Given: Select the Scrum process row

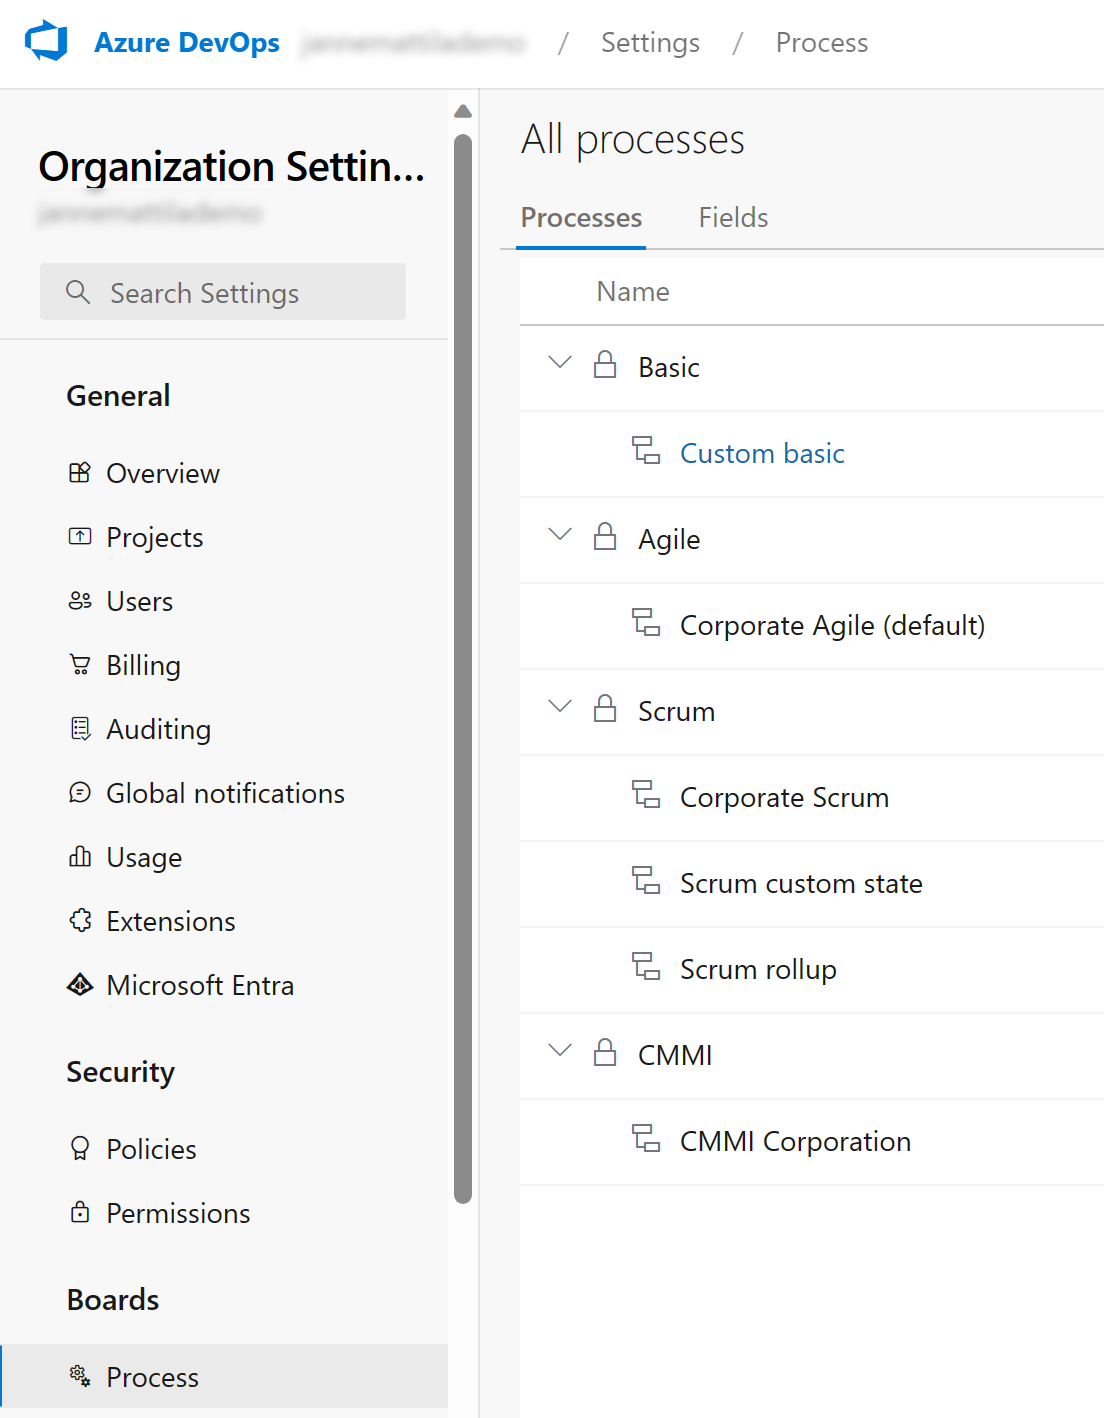Looking at the screenshot, I should [x=812, y=711].
